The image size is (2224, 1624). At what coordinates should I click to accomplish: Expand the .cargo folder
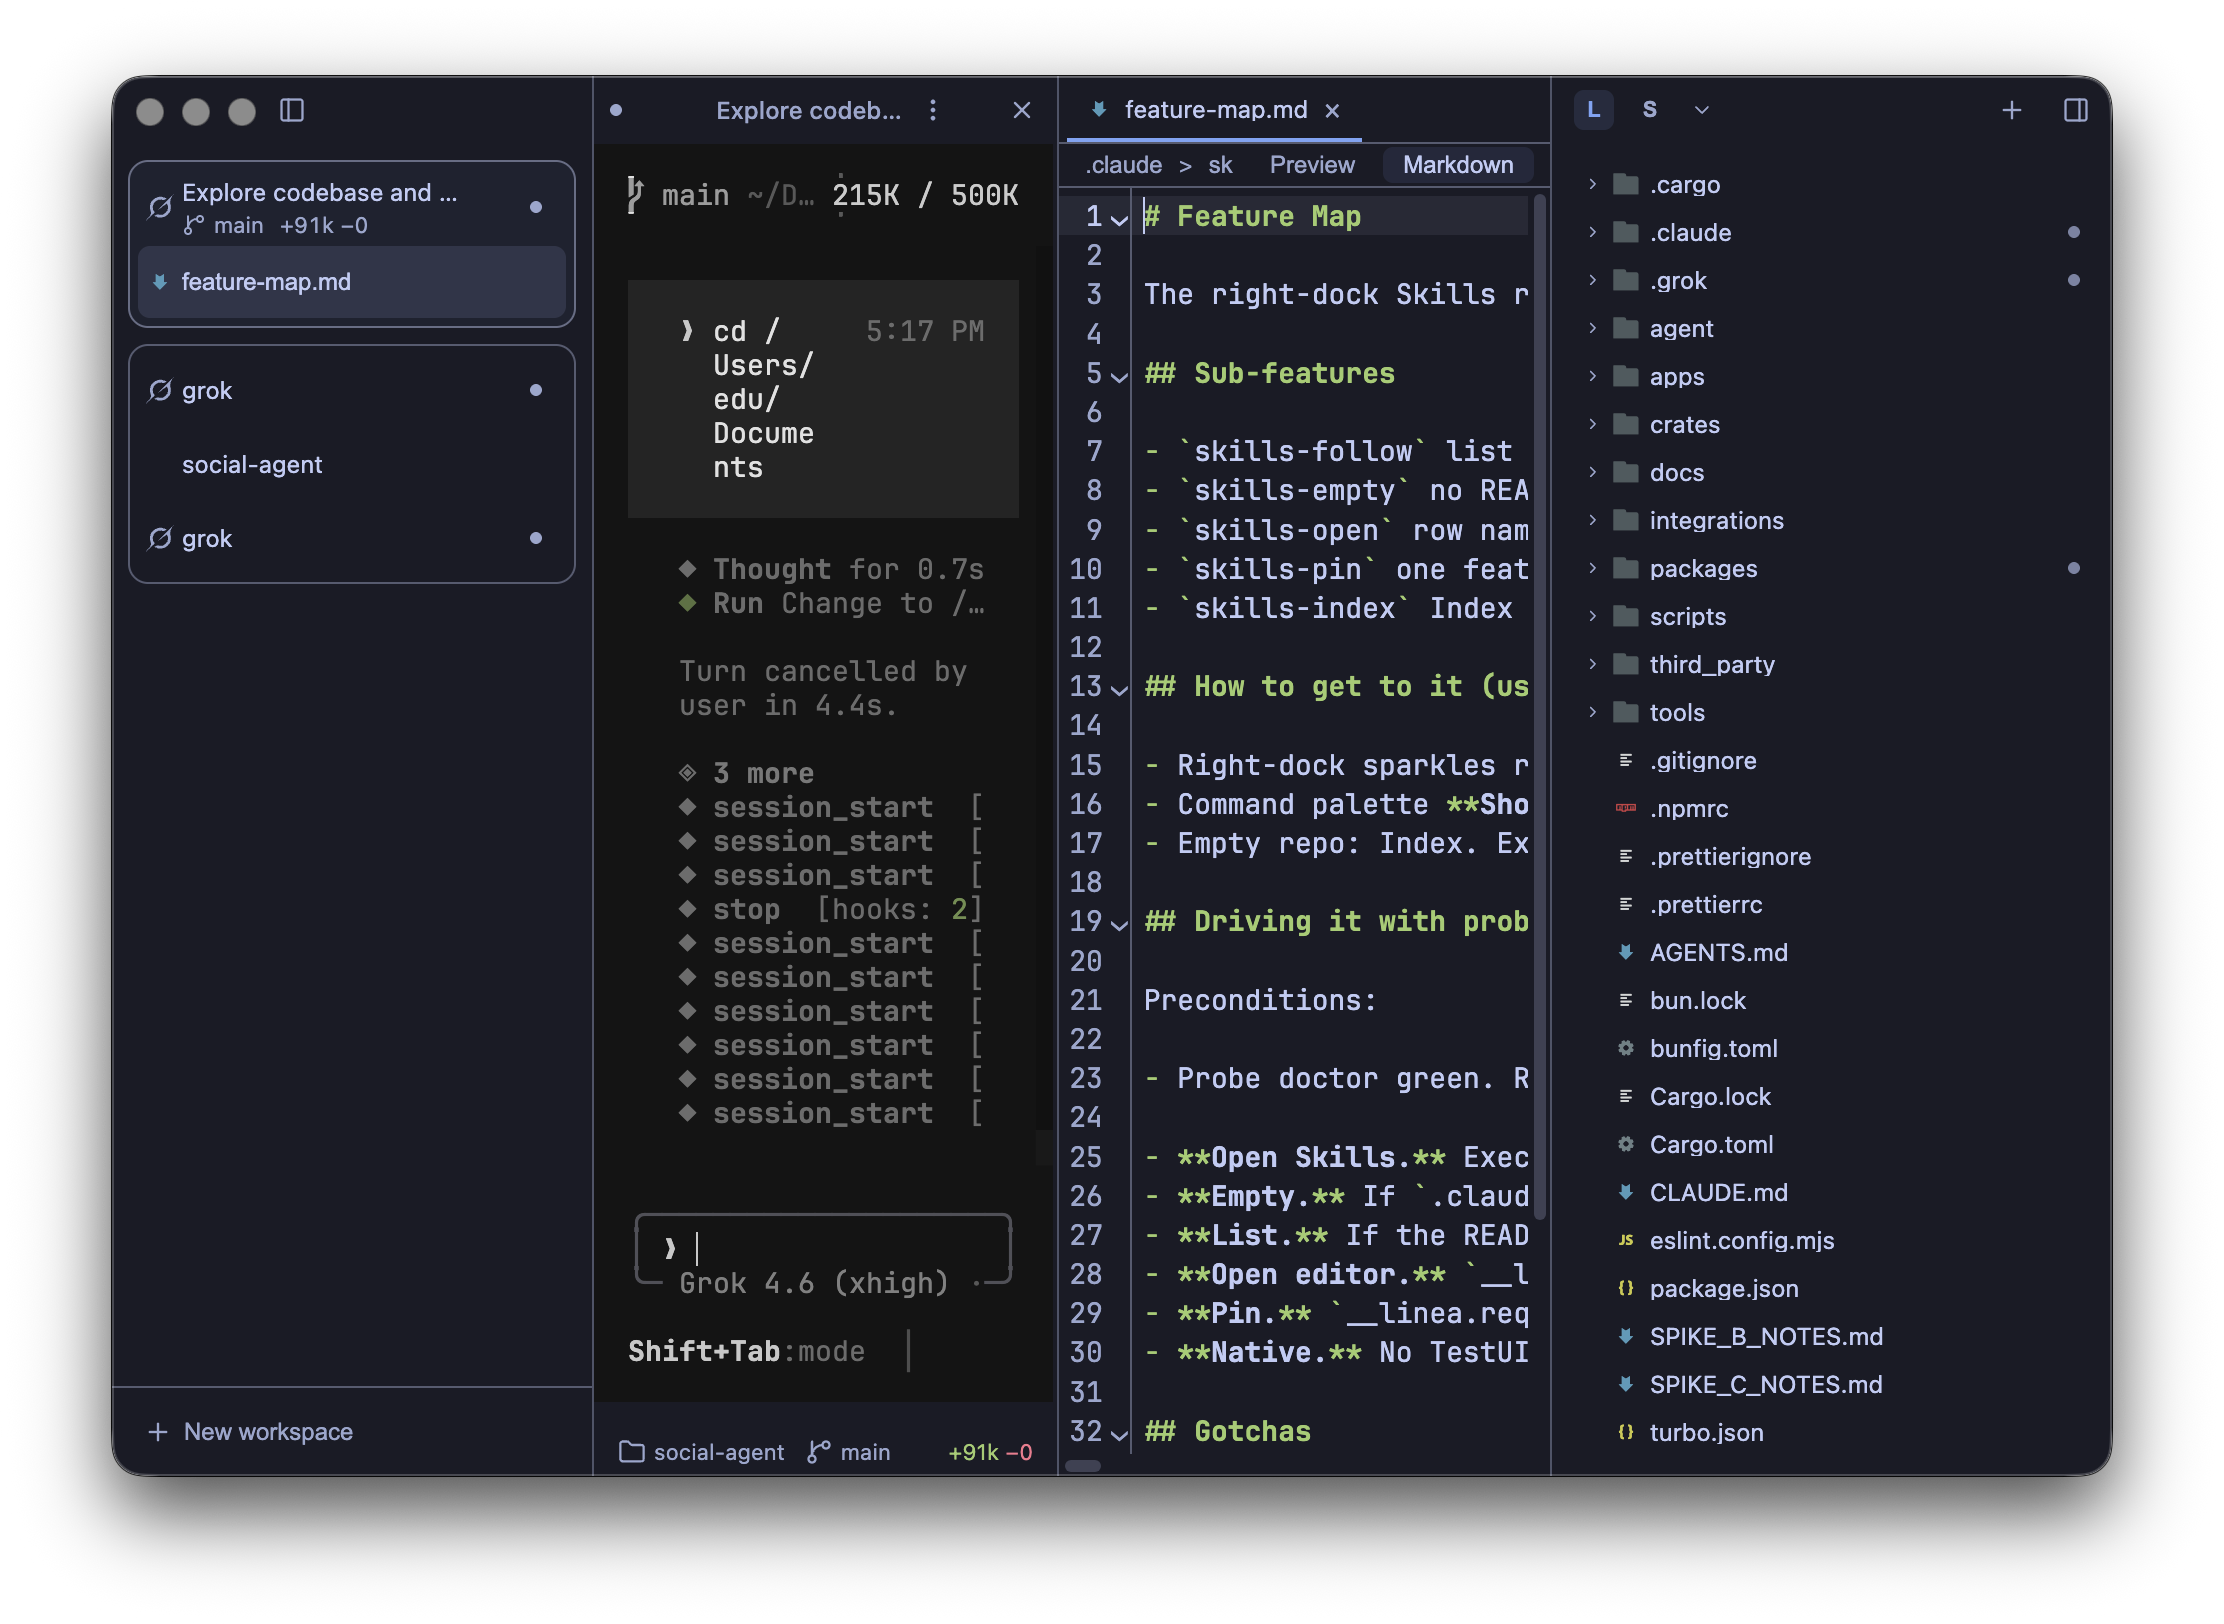(x=1592, y=184)
